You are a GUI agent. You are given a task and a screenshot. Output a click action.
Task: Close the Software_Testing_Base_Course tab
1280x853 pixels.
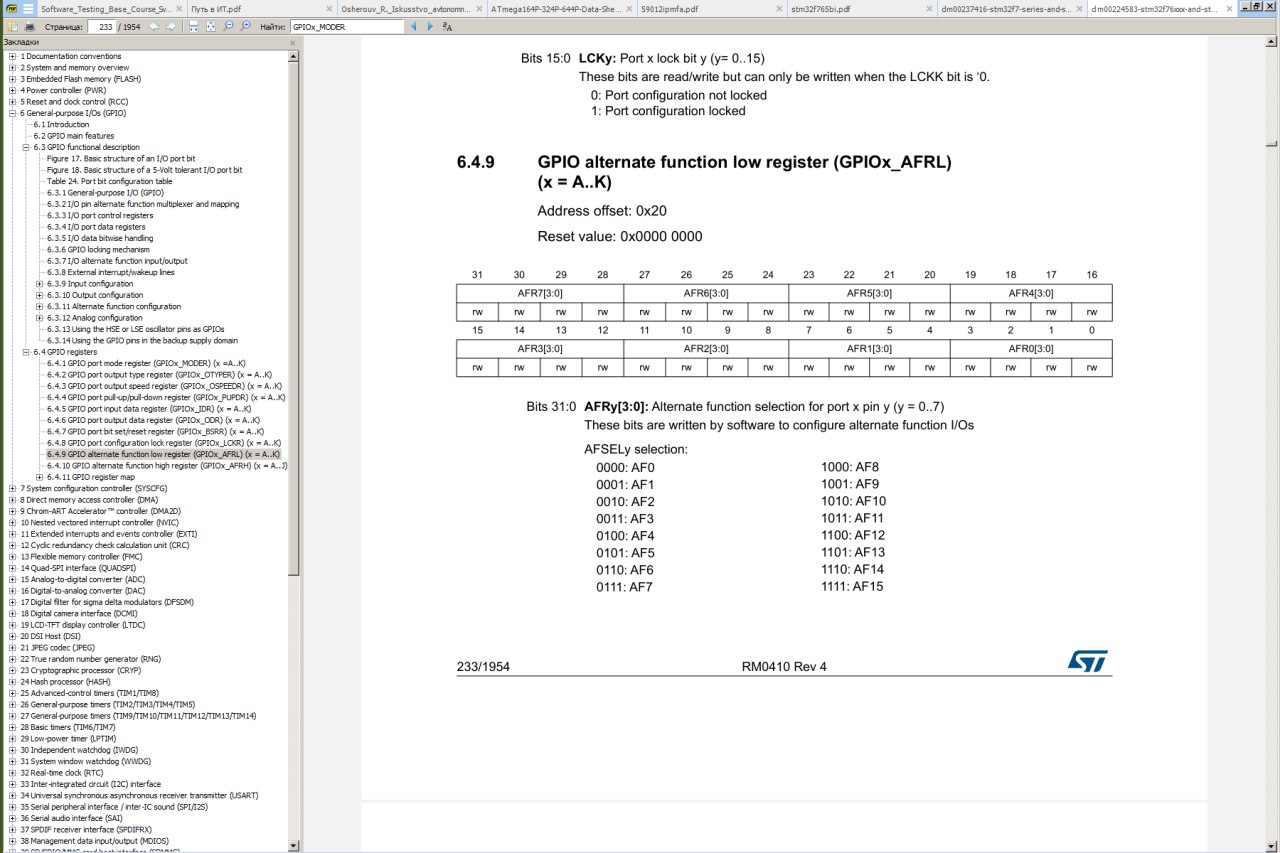coord(179,9)
